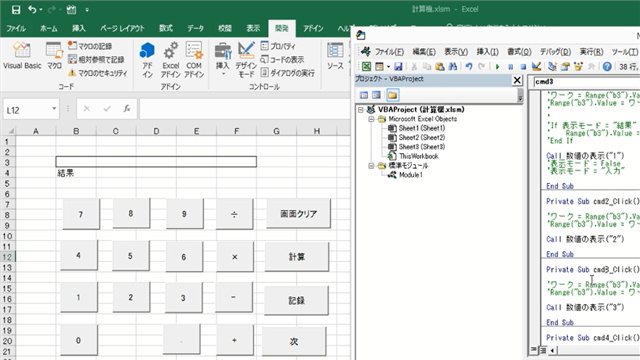The height and width of the screenshot is (360, 640).
Task: Switch to the 表示 ribbon tab
Action: point(253,28)
